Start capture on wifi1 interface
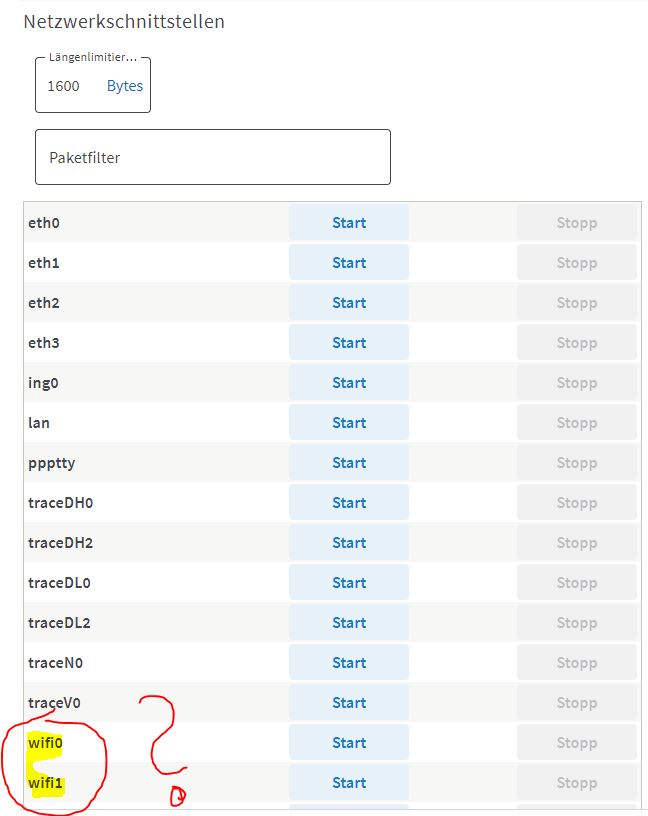This screenshot has height=816, width=648. tap(349, 783)
